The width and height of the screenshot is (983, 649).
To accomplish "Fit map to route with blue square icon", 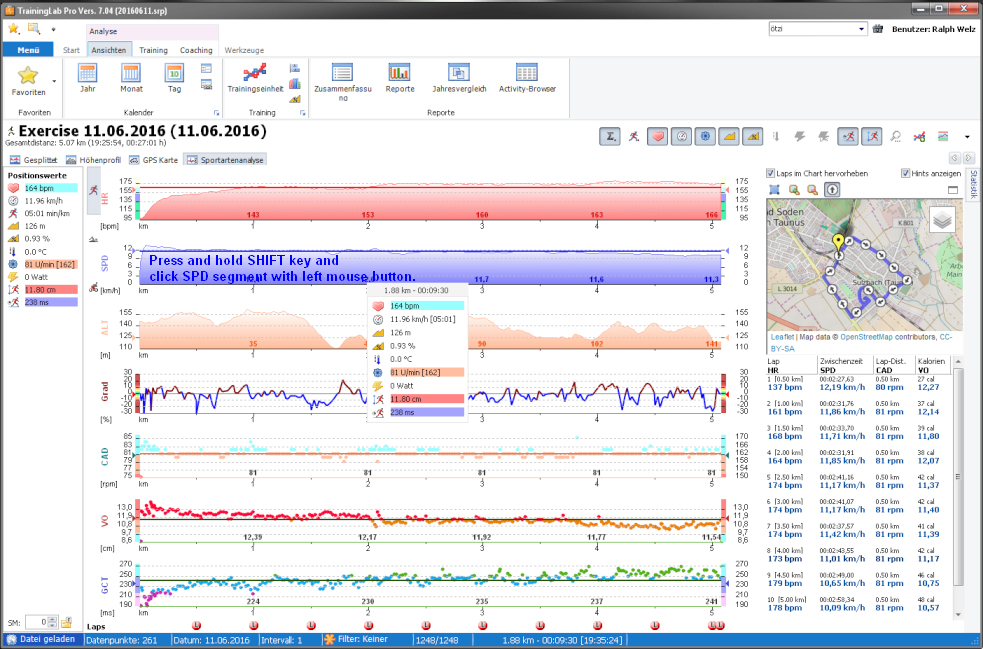I will (775, 189).
